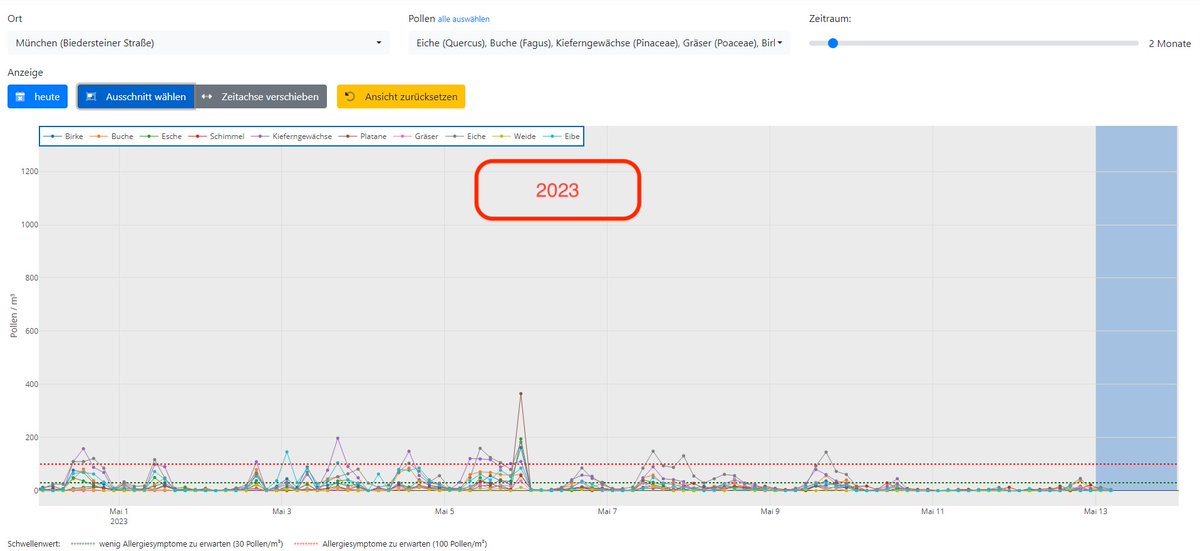Toggle Esche series in the legend
Viewport: 1200px width, 551px height.
click(x=161, y=136)
